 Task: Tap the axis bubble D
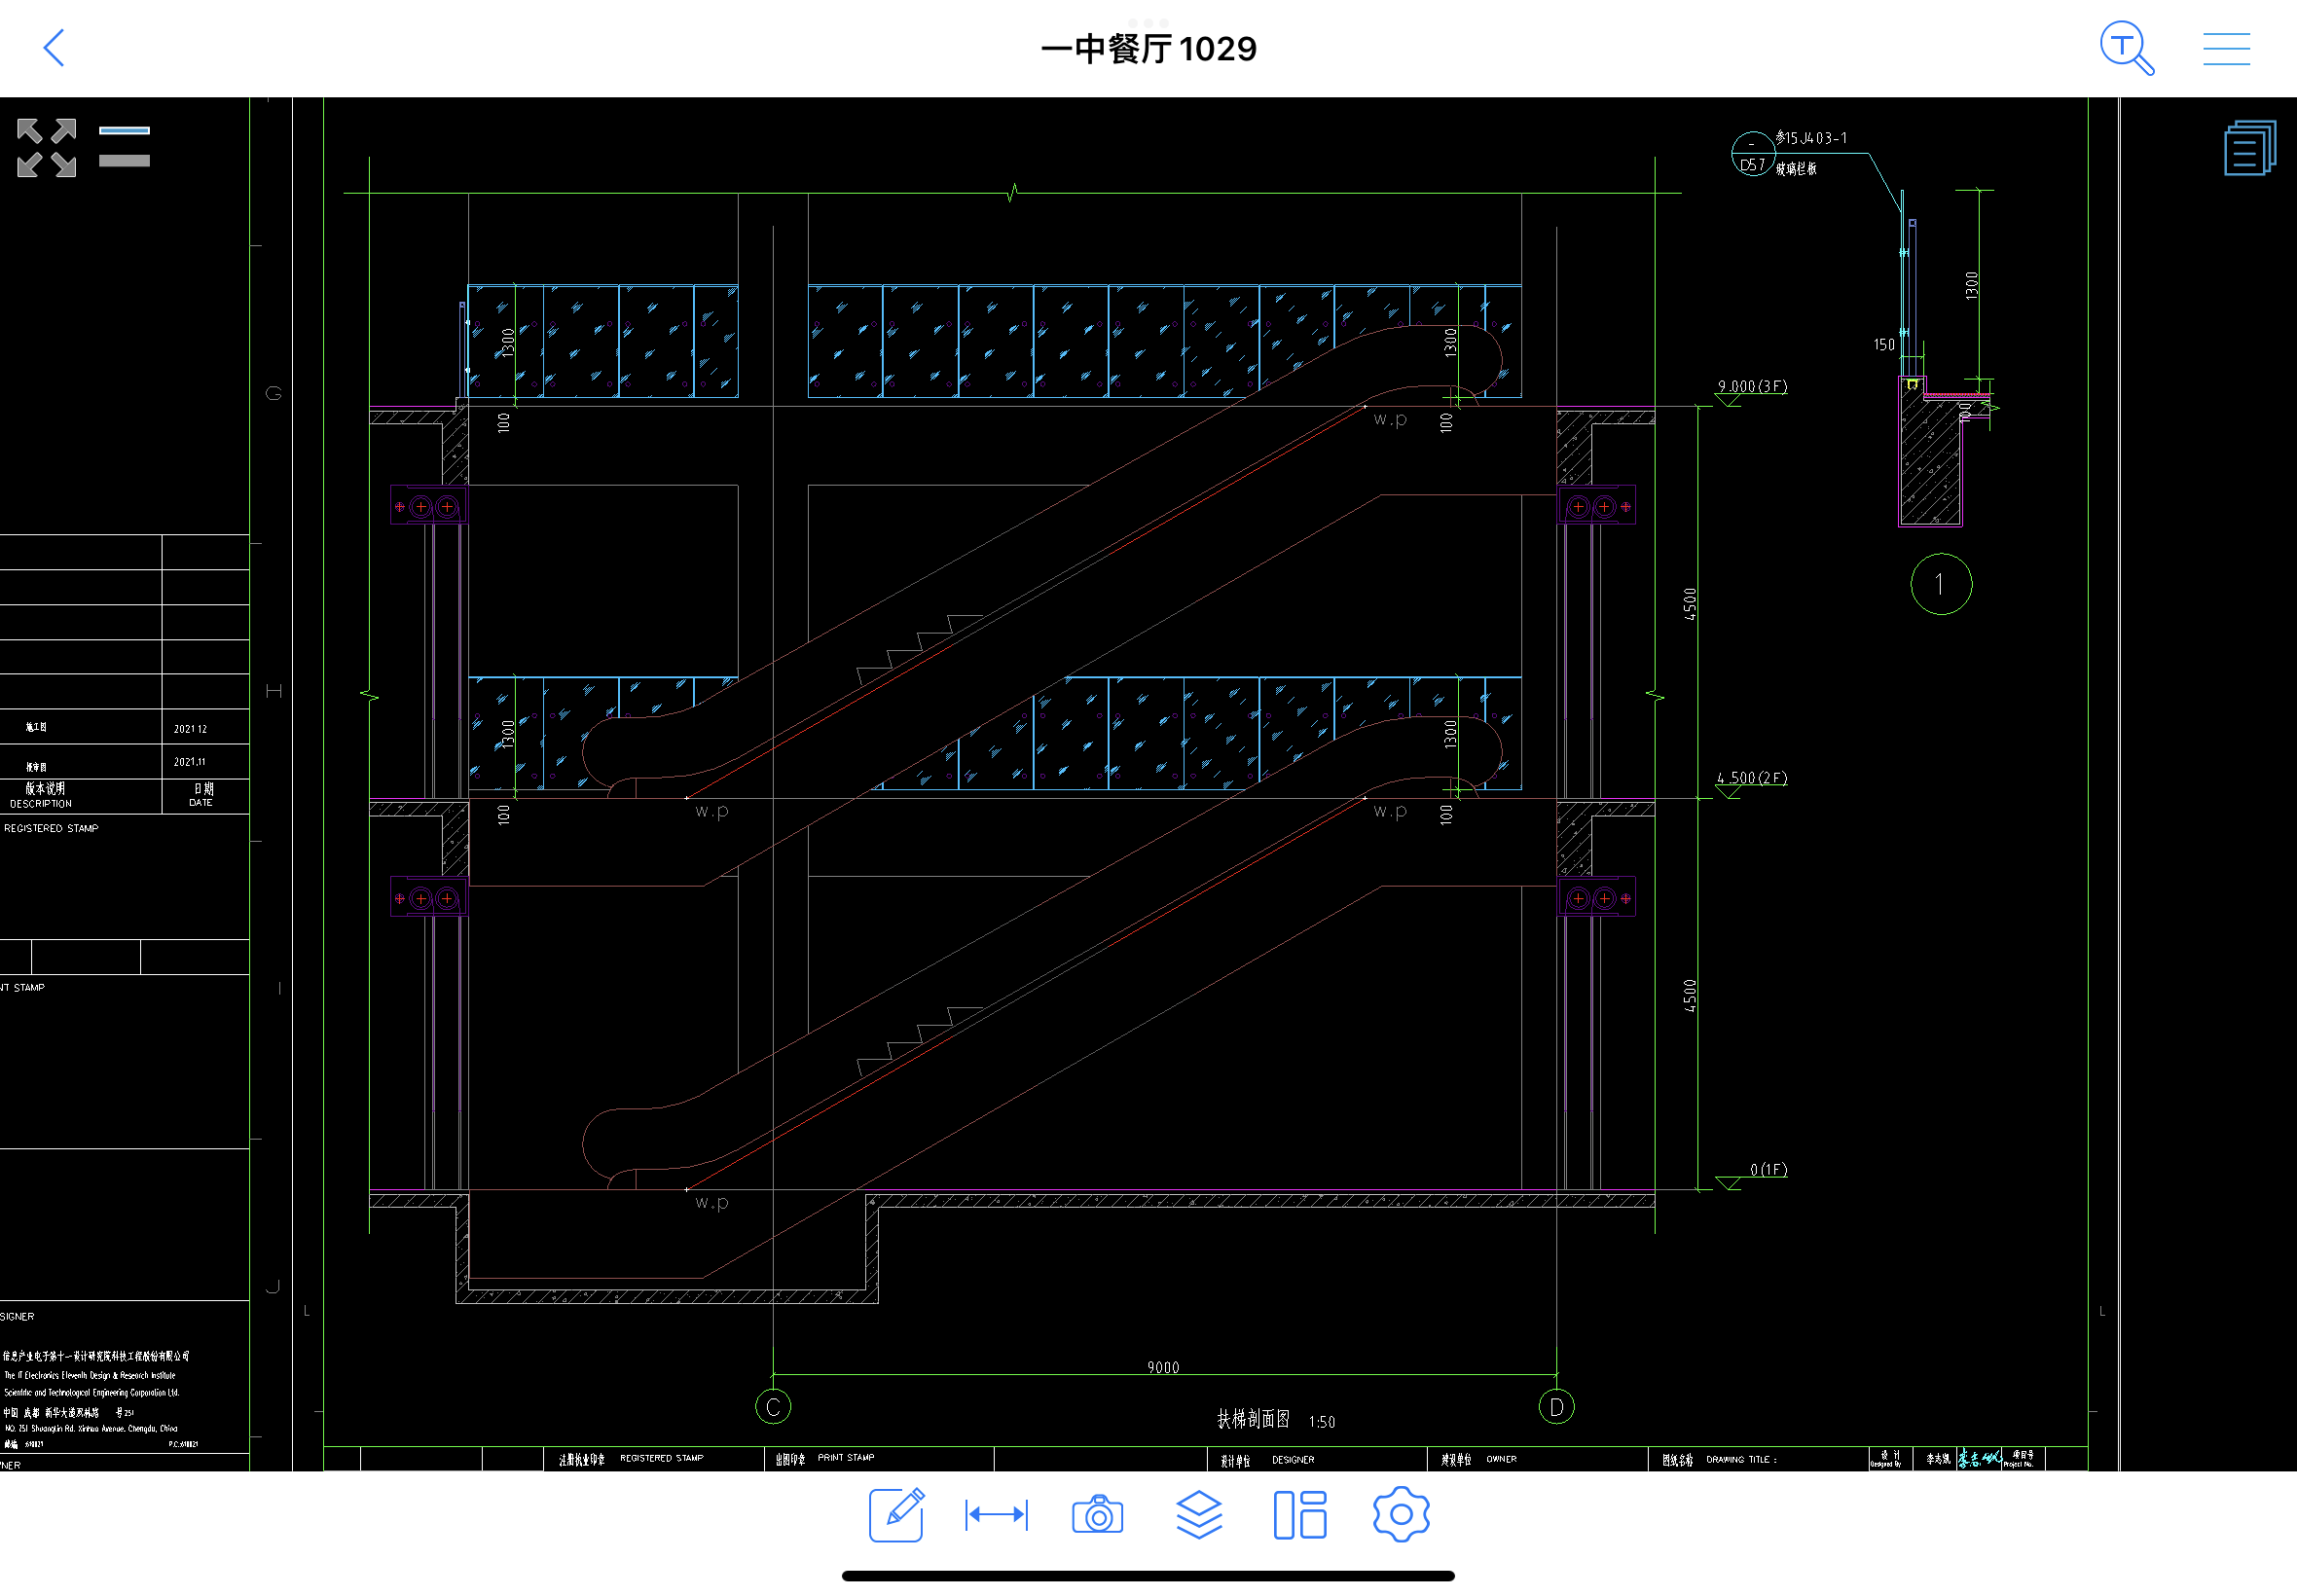point(1556,1407)
